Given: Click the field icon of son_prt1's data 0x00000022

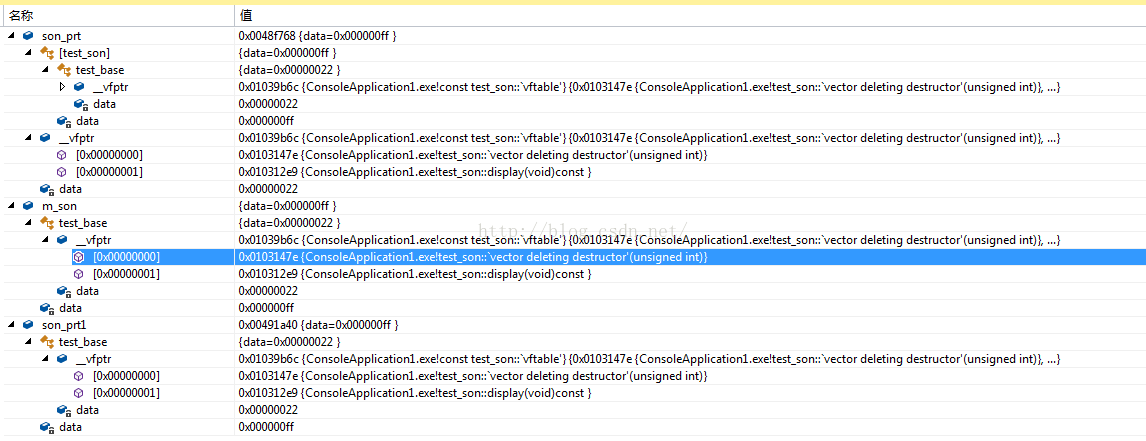Looking at the screenshot, I should (64, 410).
